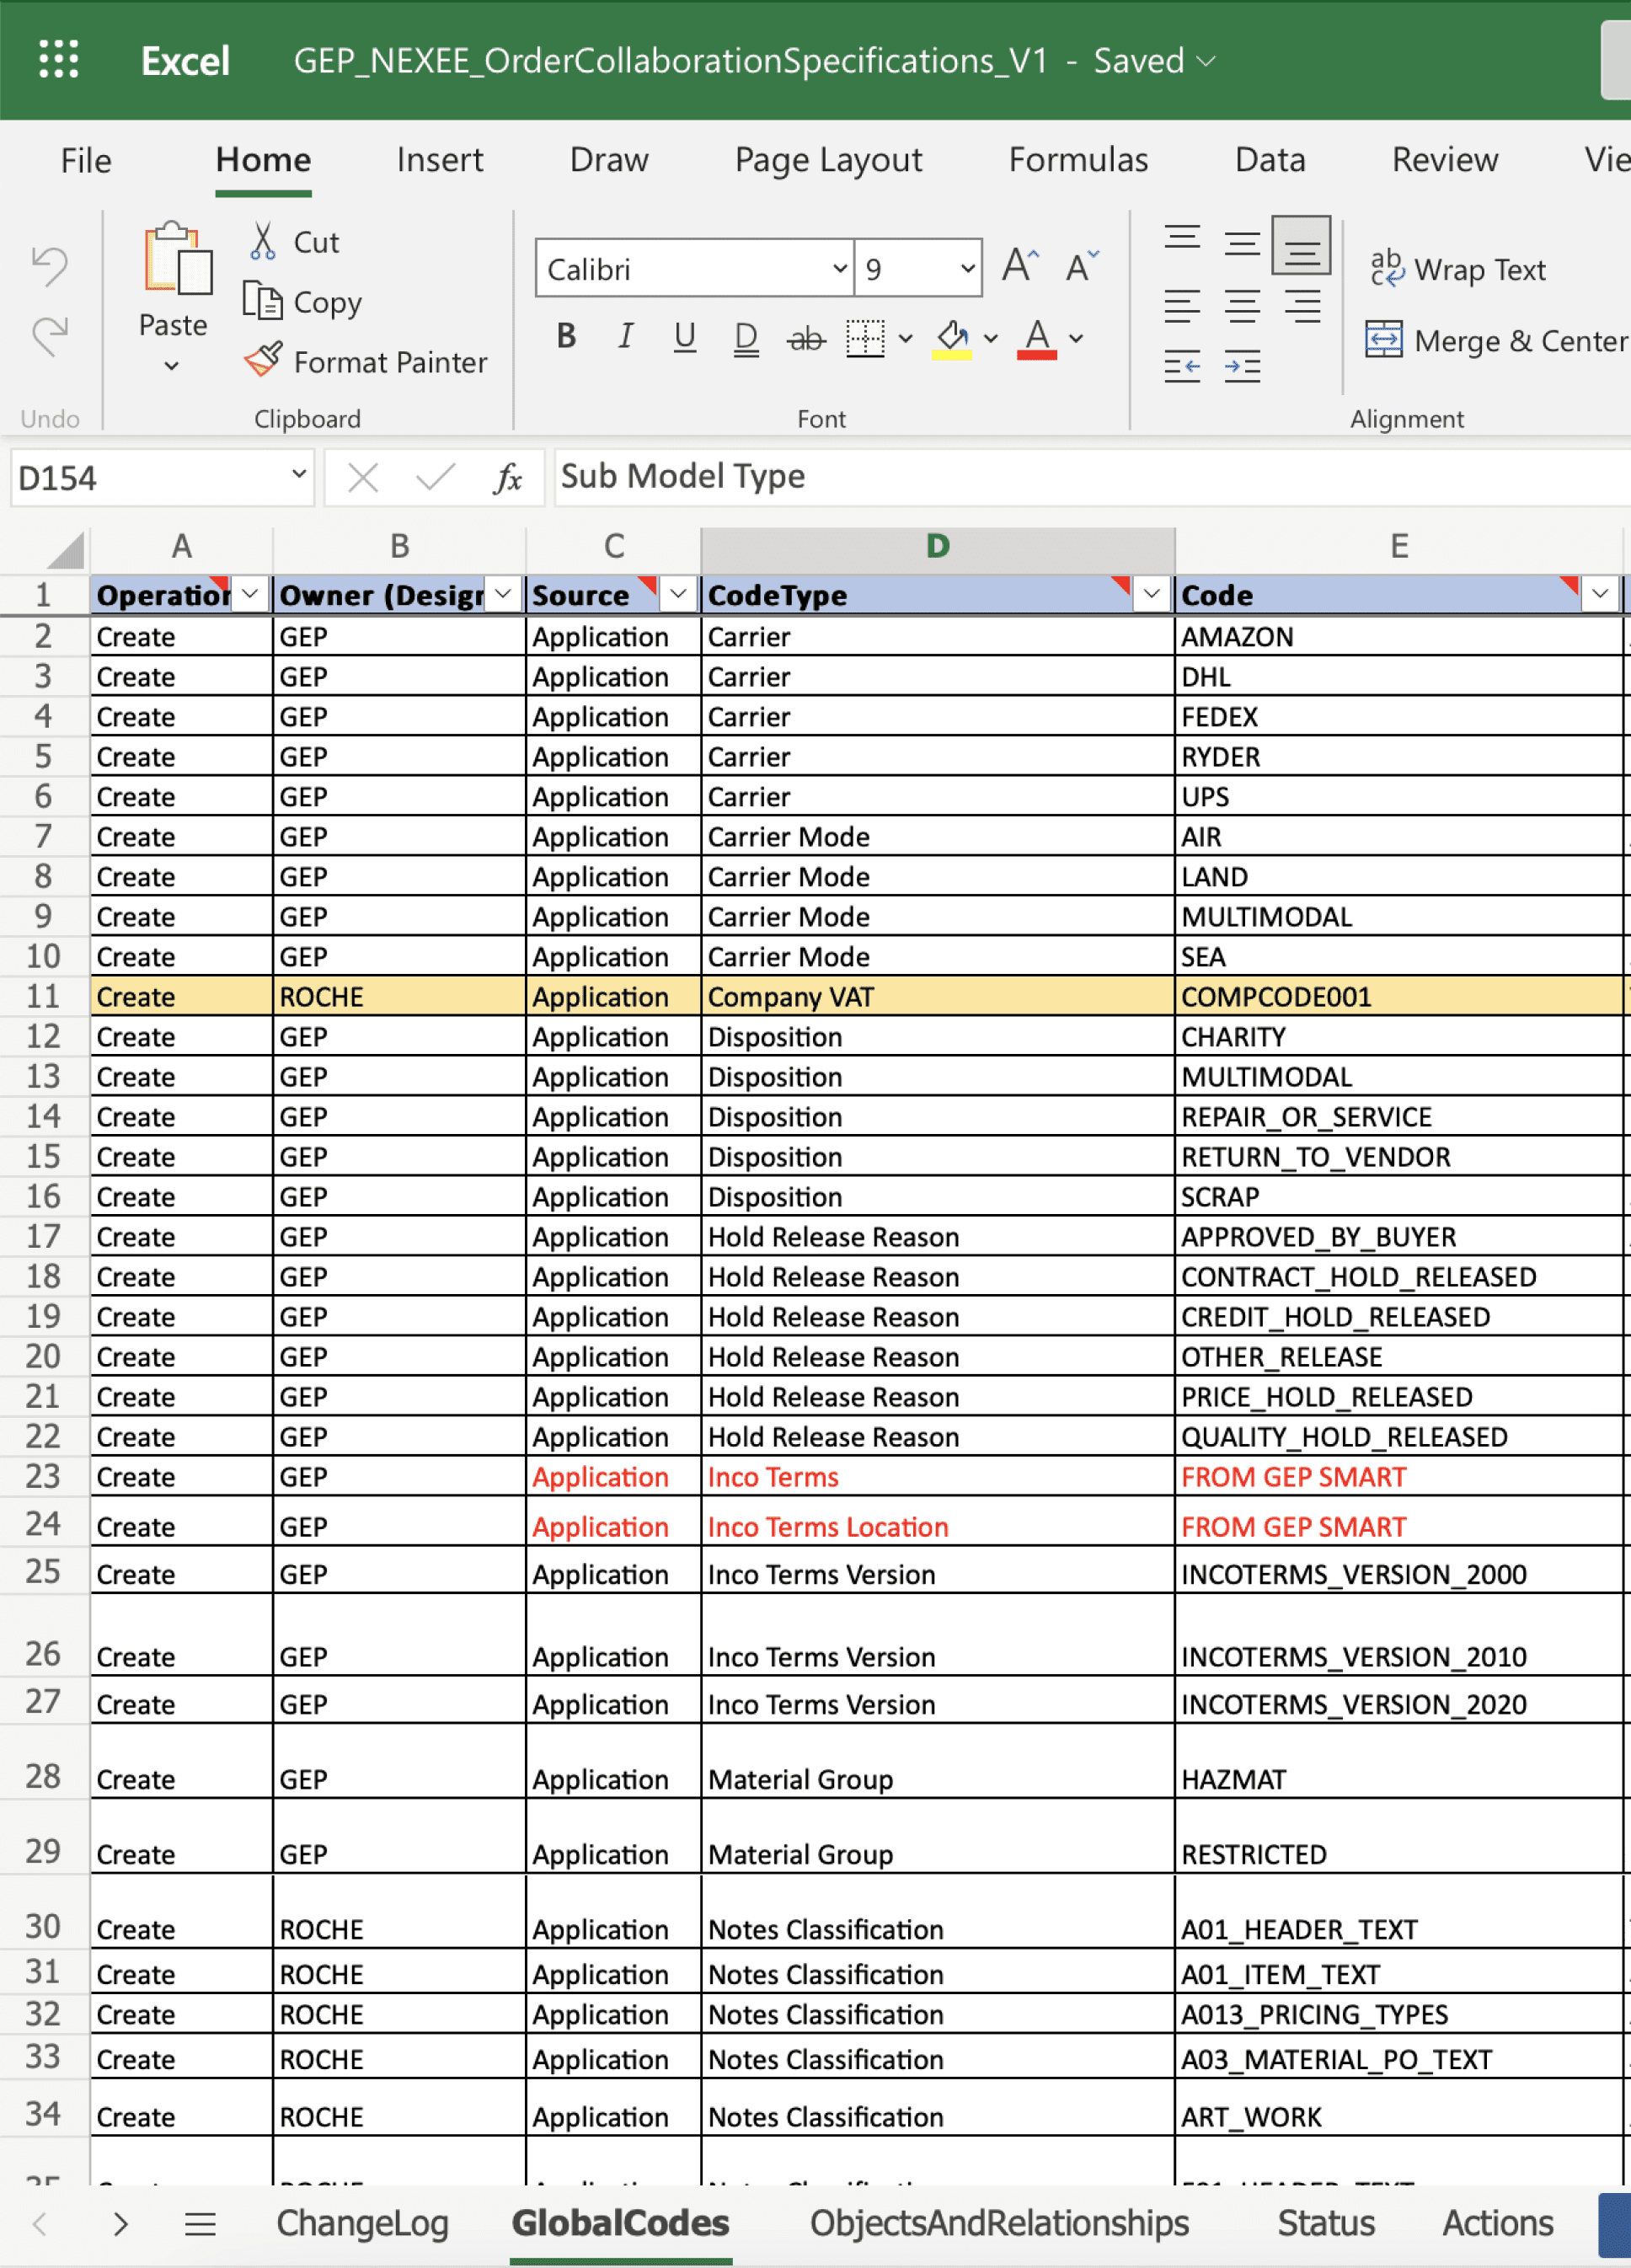Viewport: 1631px width, 2268px height.
Task: Click the Increase Font Size icon
Action: click(1021, 267)
